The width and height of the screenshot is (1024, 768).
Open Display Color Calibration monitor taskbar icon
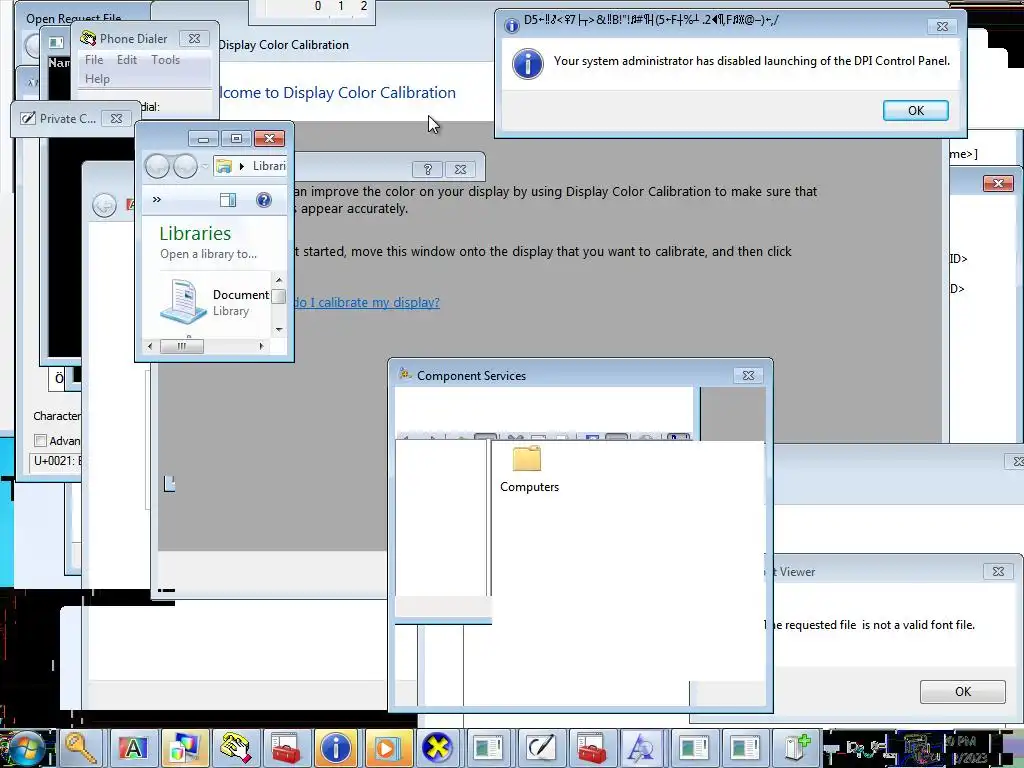185,748
